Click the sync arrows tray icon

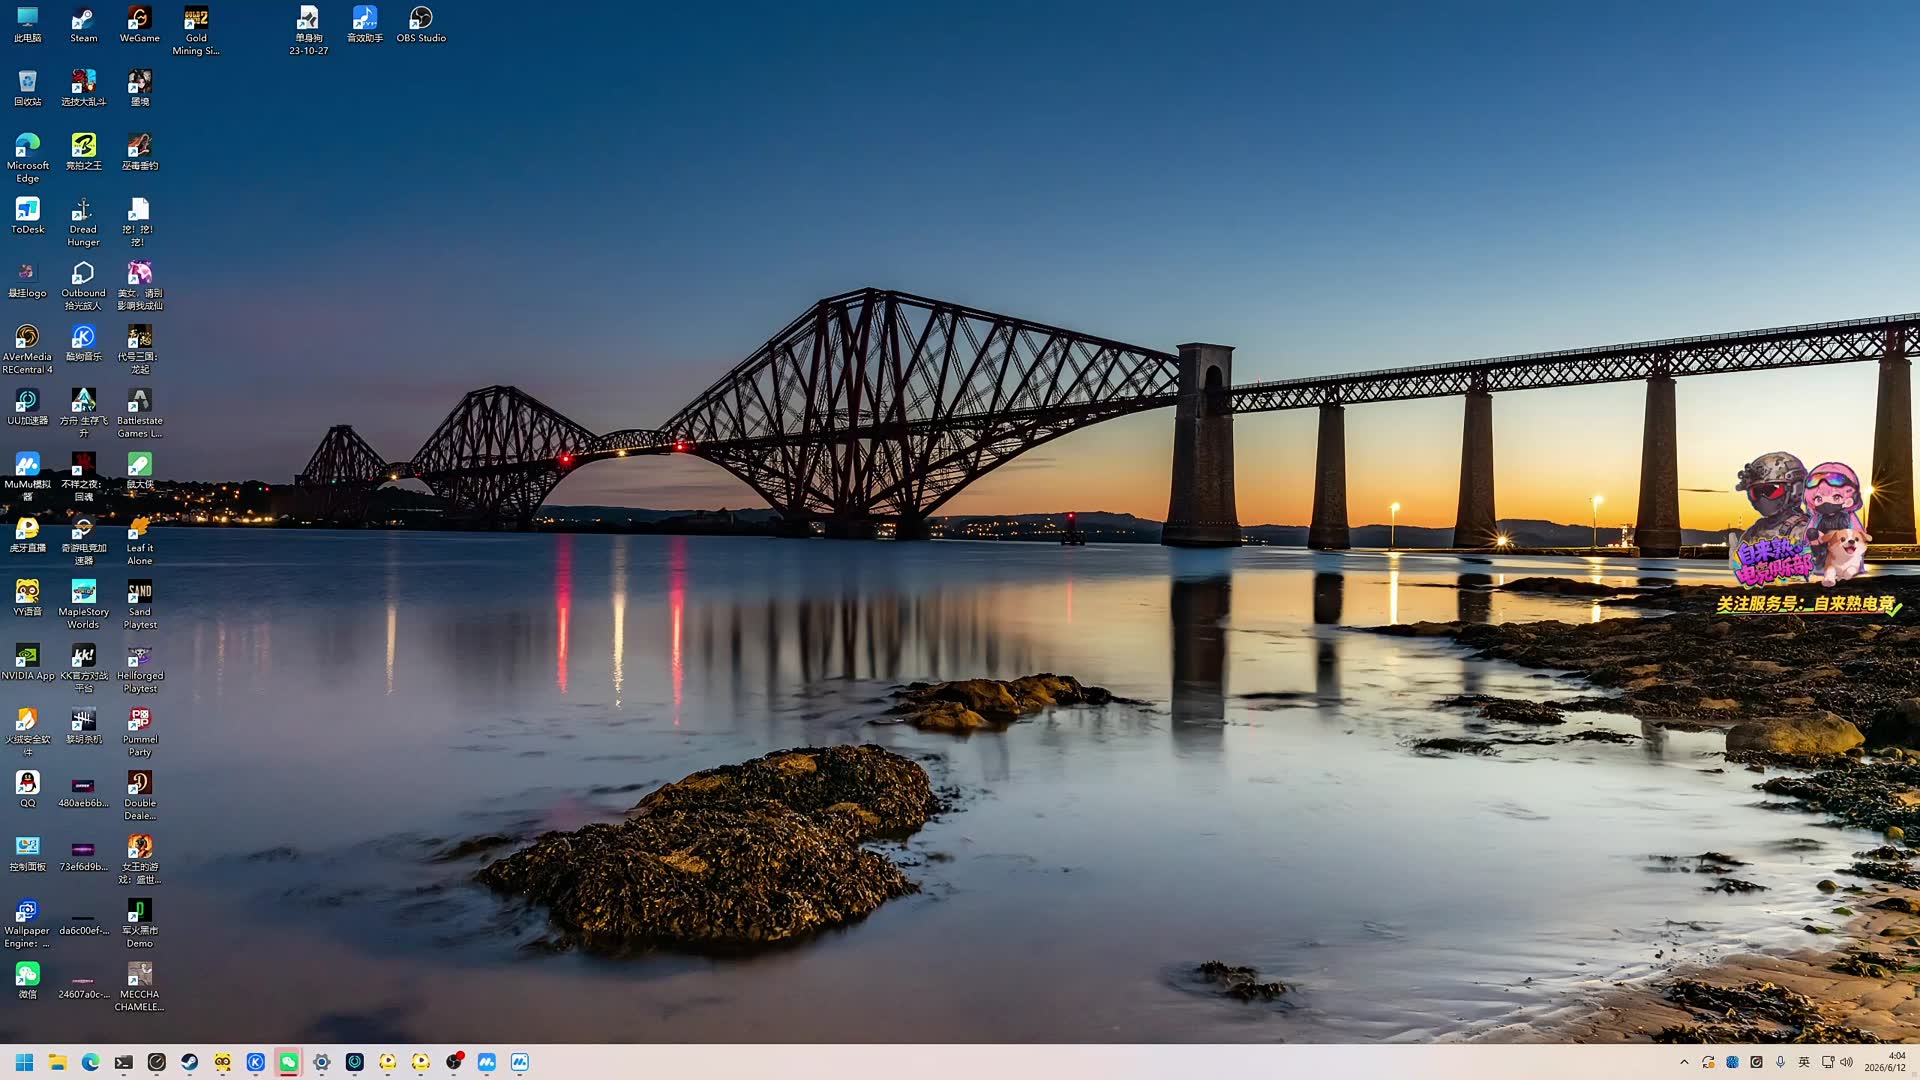click(1708, 1062)
